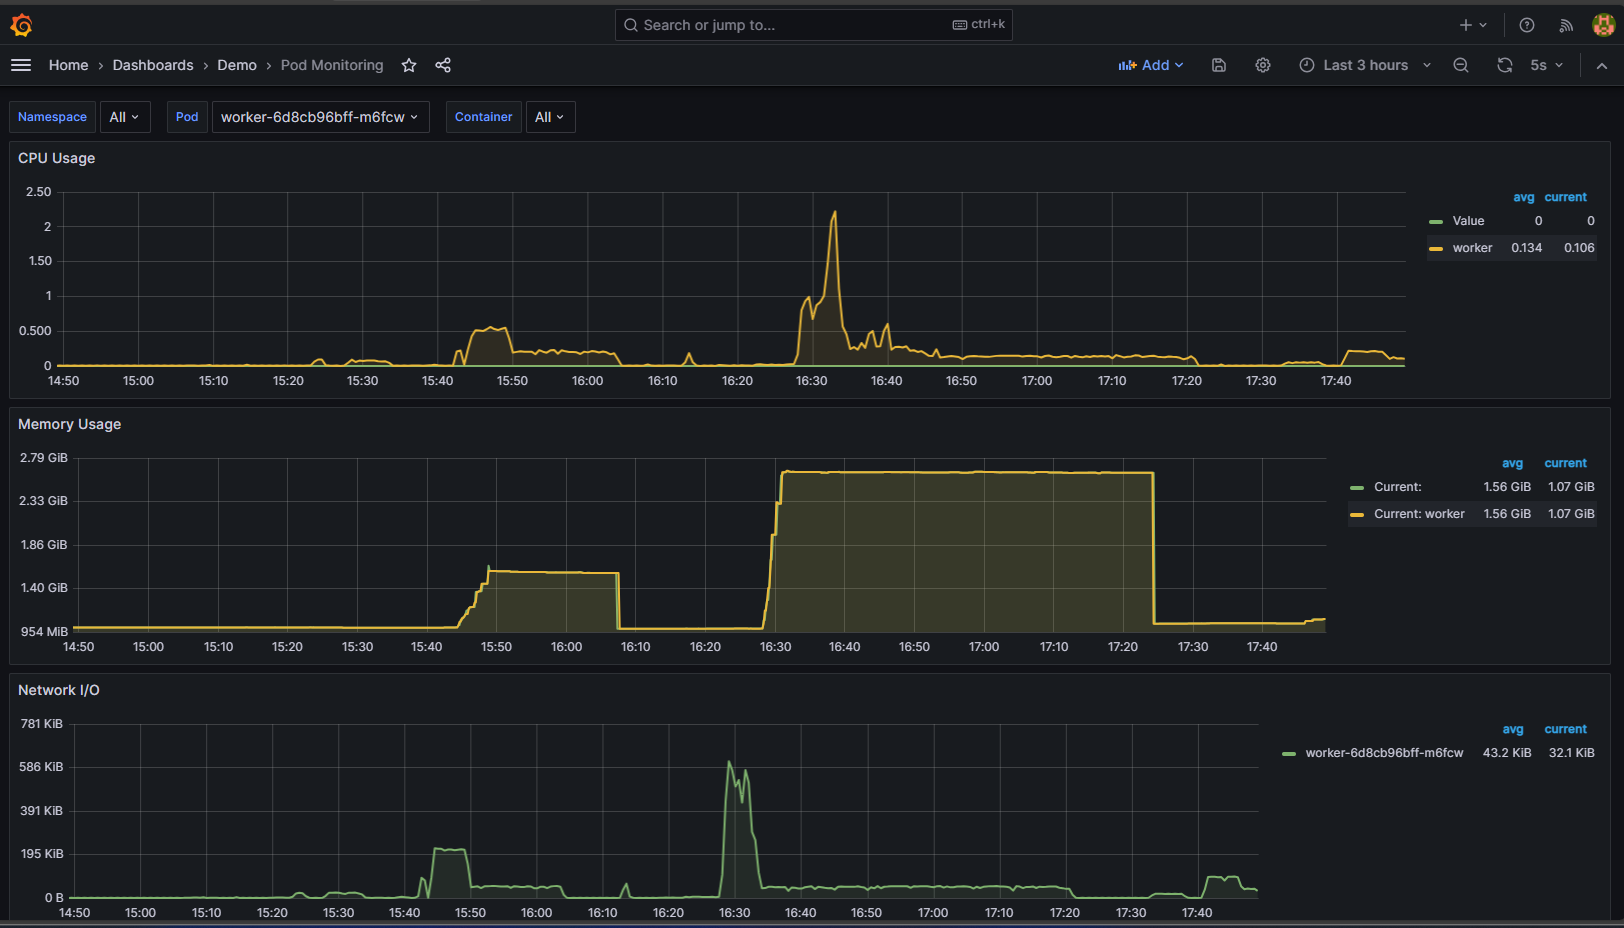Click the worker legend color swatch
This screenshot has height=928, width=1624.
point(1436,248)
